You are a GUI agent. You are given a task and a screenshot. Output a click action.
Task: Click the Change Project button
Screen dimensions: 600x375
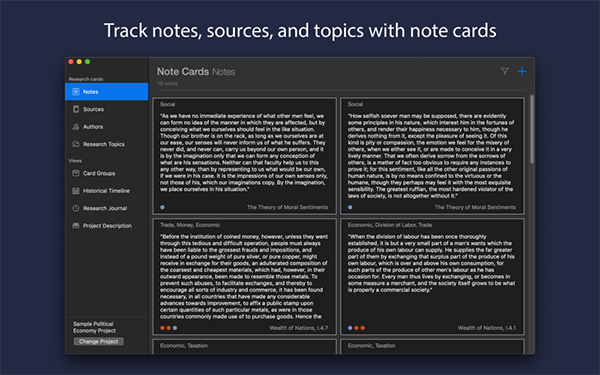coord(98,341)
